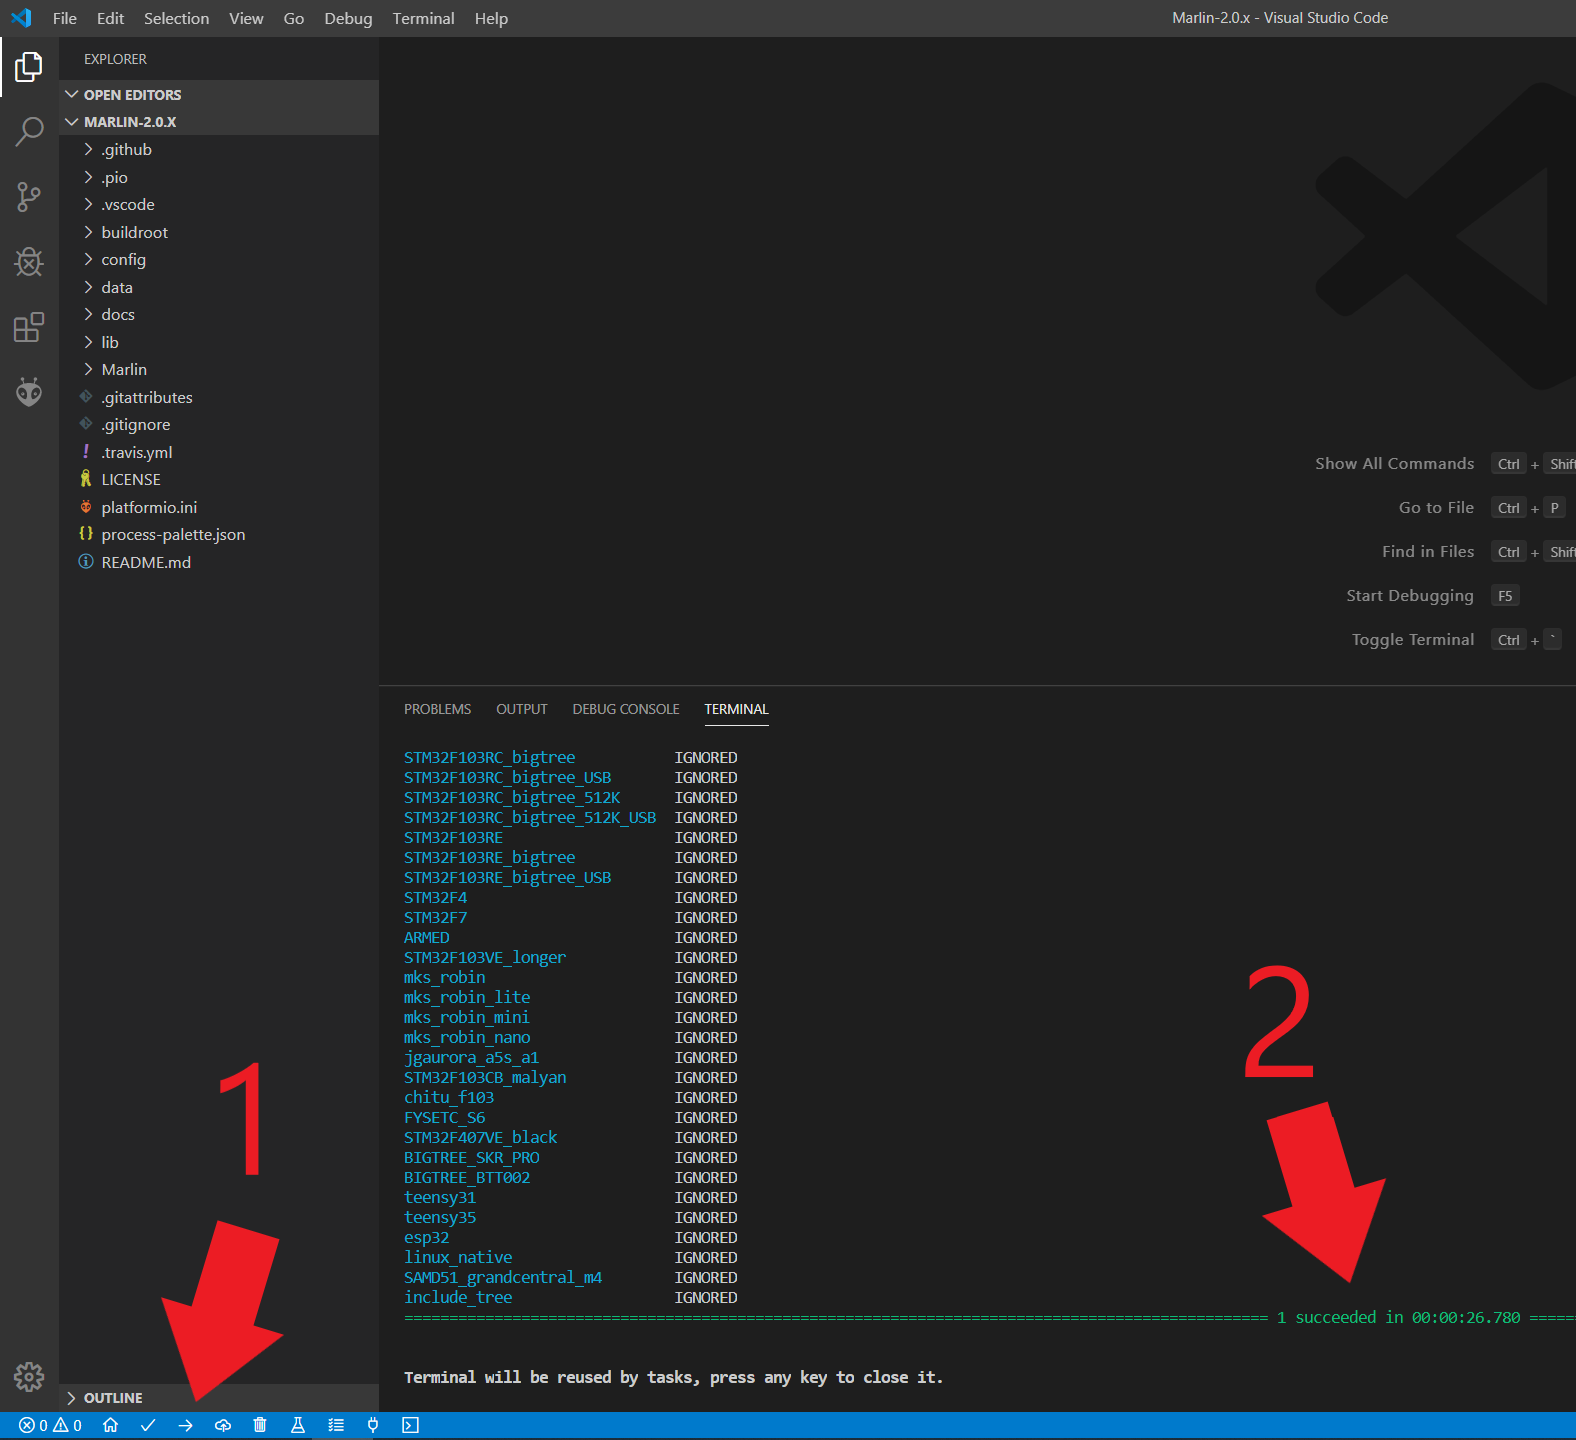Expand the .github folder
The image size is (1576, 1440).
coord(219,150)
